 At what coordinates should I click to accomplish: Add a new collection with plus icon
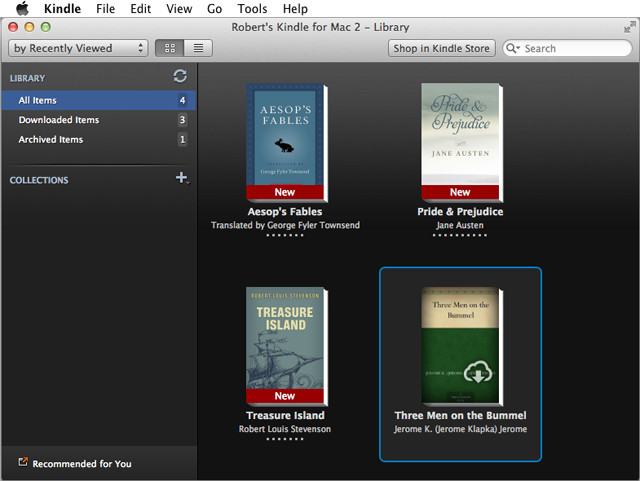point(182,178)
